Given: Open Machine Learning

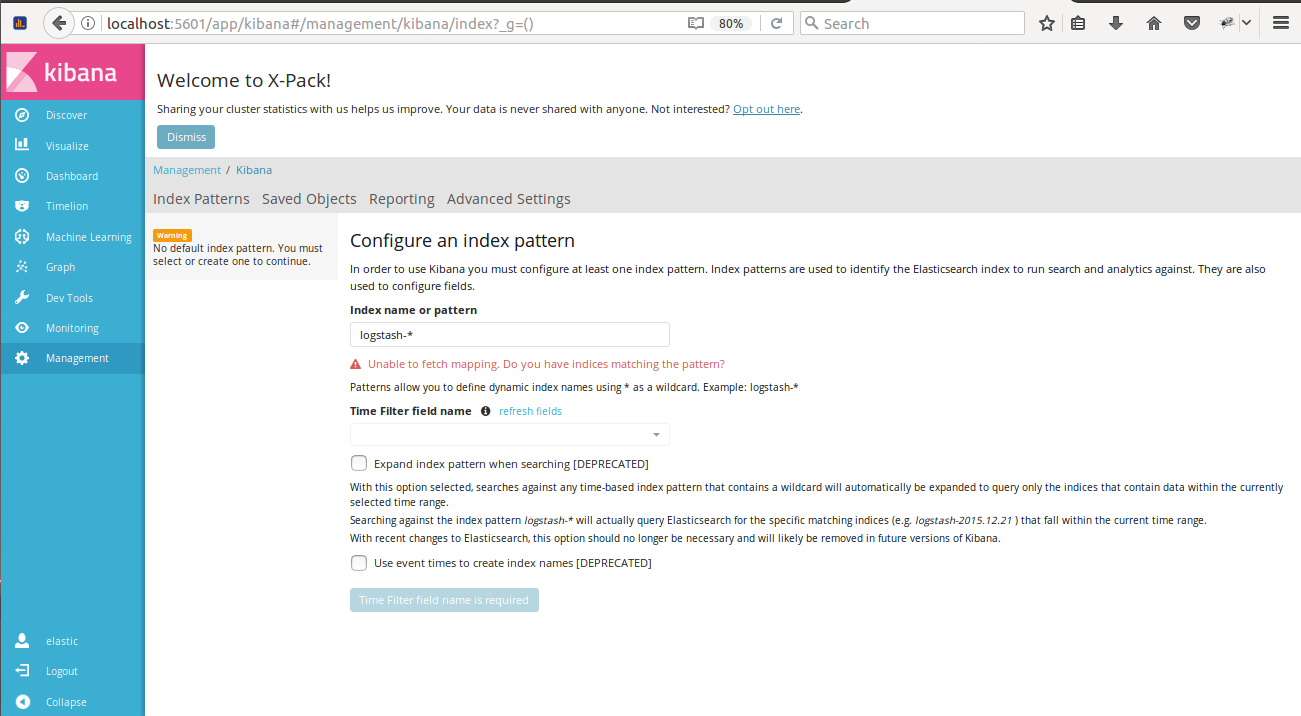Looking at the screenshot, I should click(21, 236).
